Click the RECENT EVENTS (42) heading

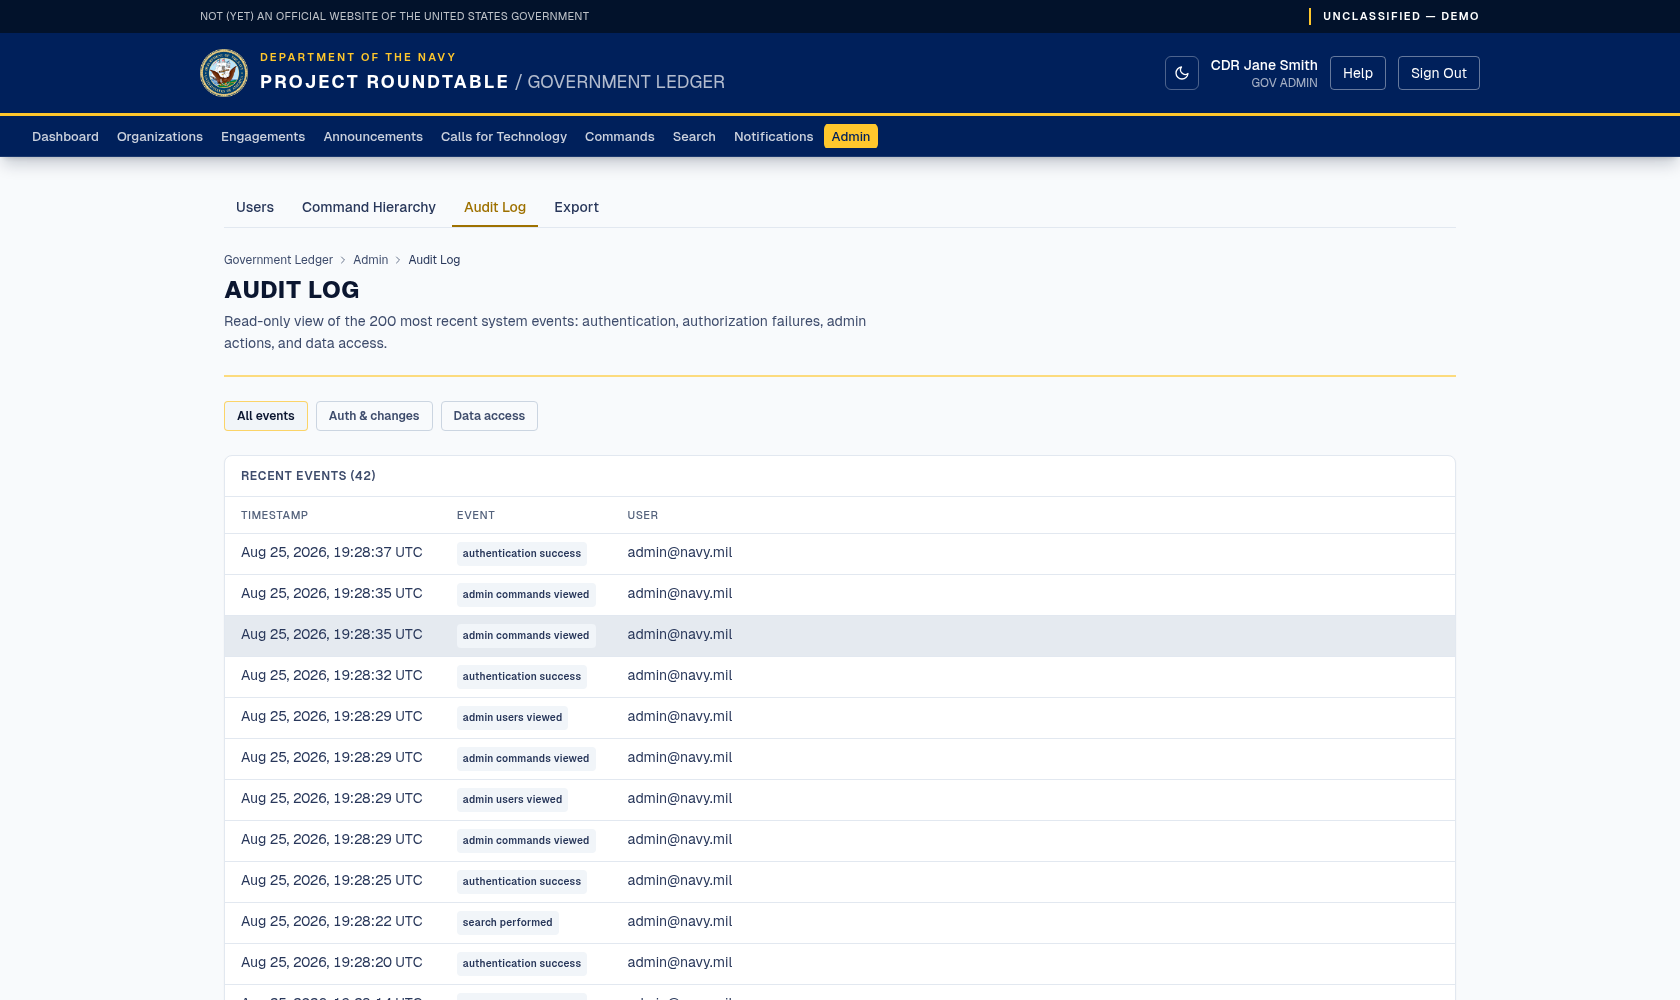point(308,476)
